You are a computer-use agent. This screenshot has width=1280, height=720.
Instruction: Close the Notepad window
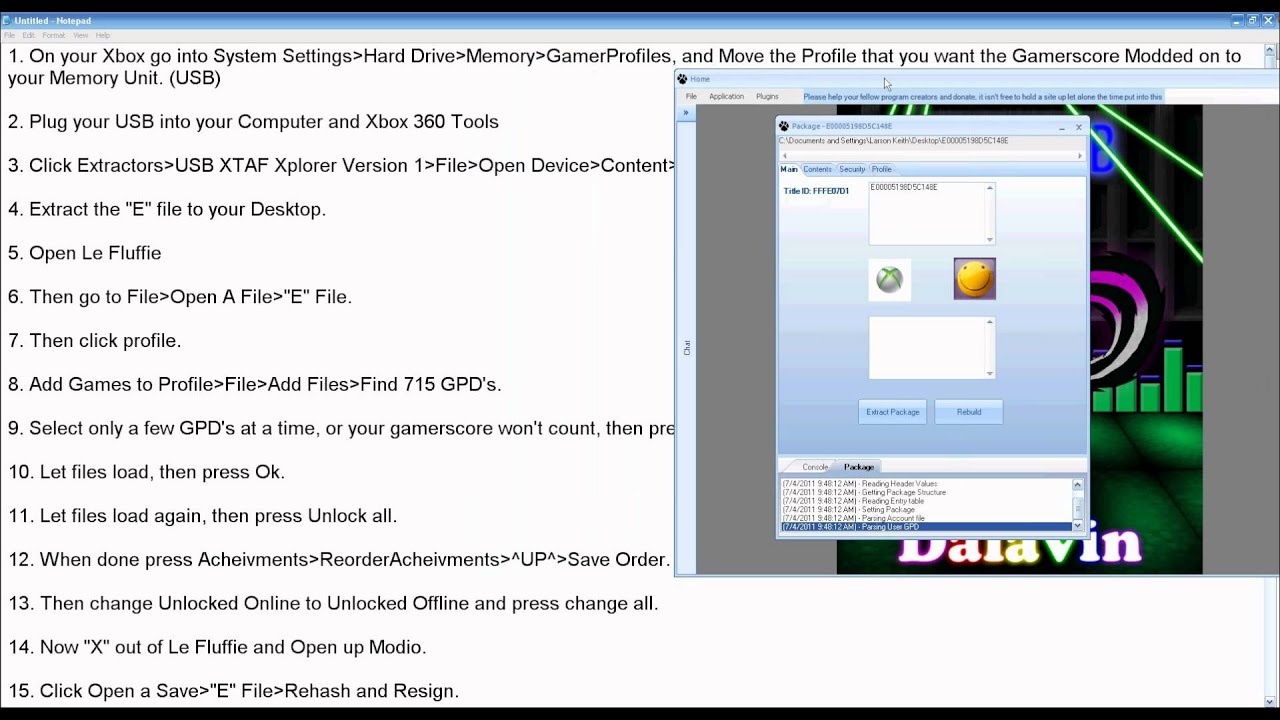1268,20
